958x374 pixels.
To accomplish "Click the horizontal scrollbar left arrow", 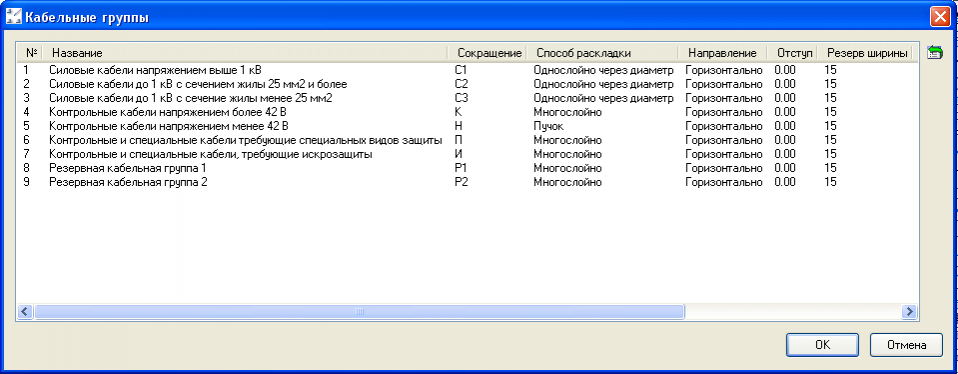I will coord(25,312).
